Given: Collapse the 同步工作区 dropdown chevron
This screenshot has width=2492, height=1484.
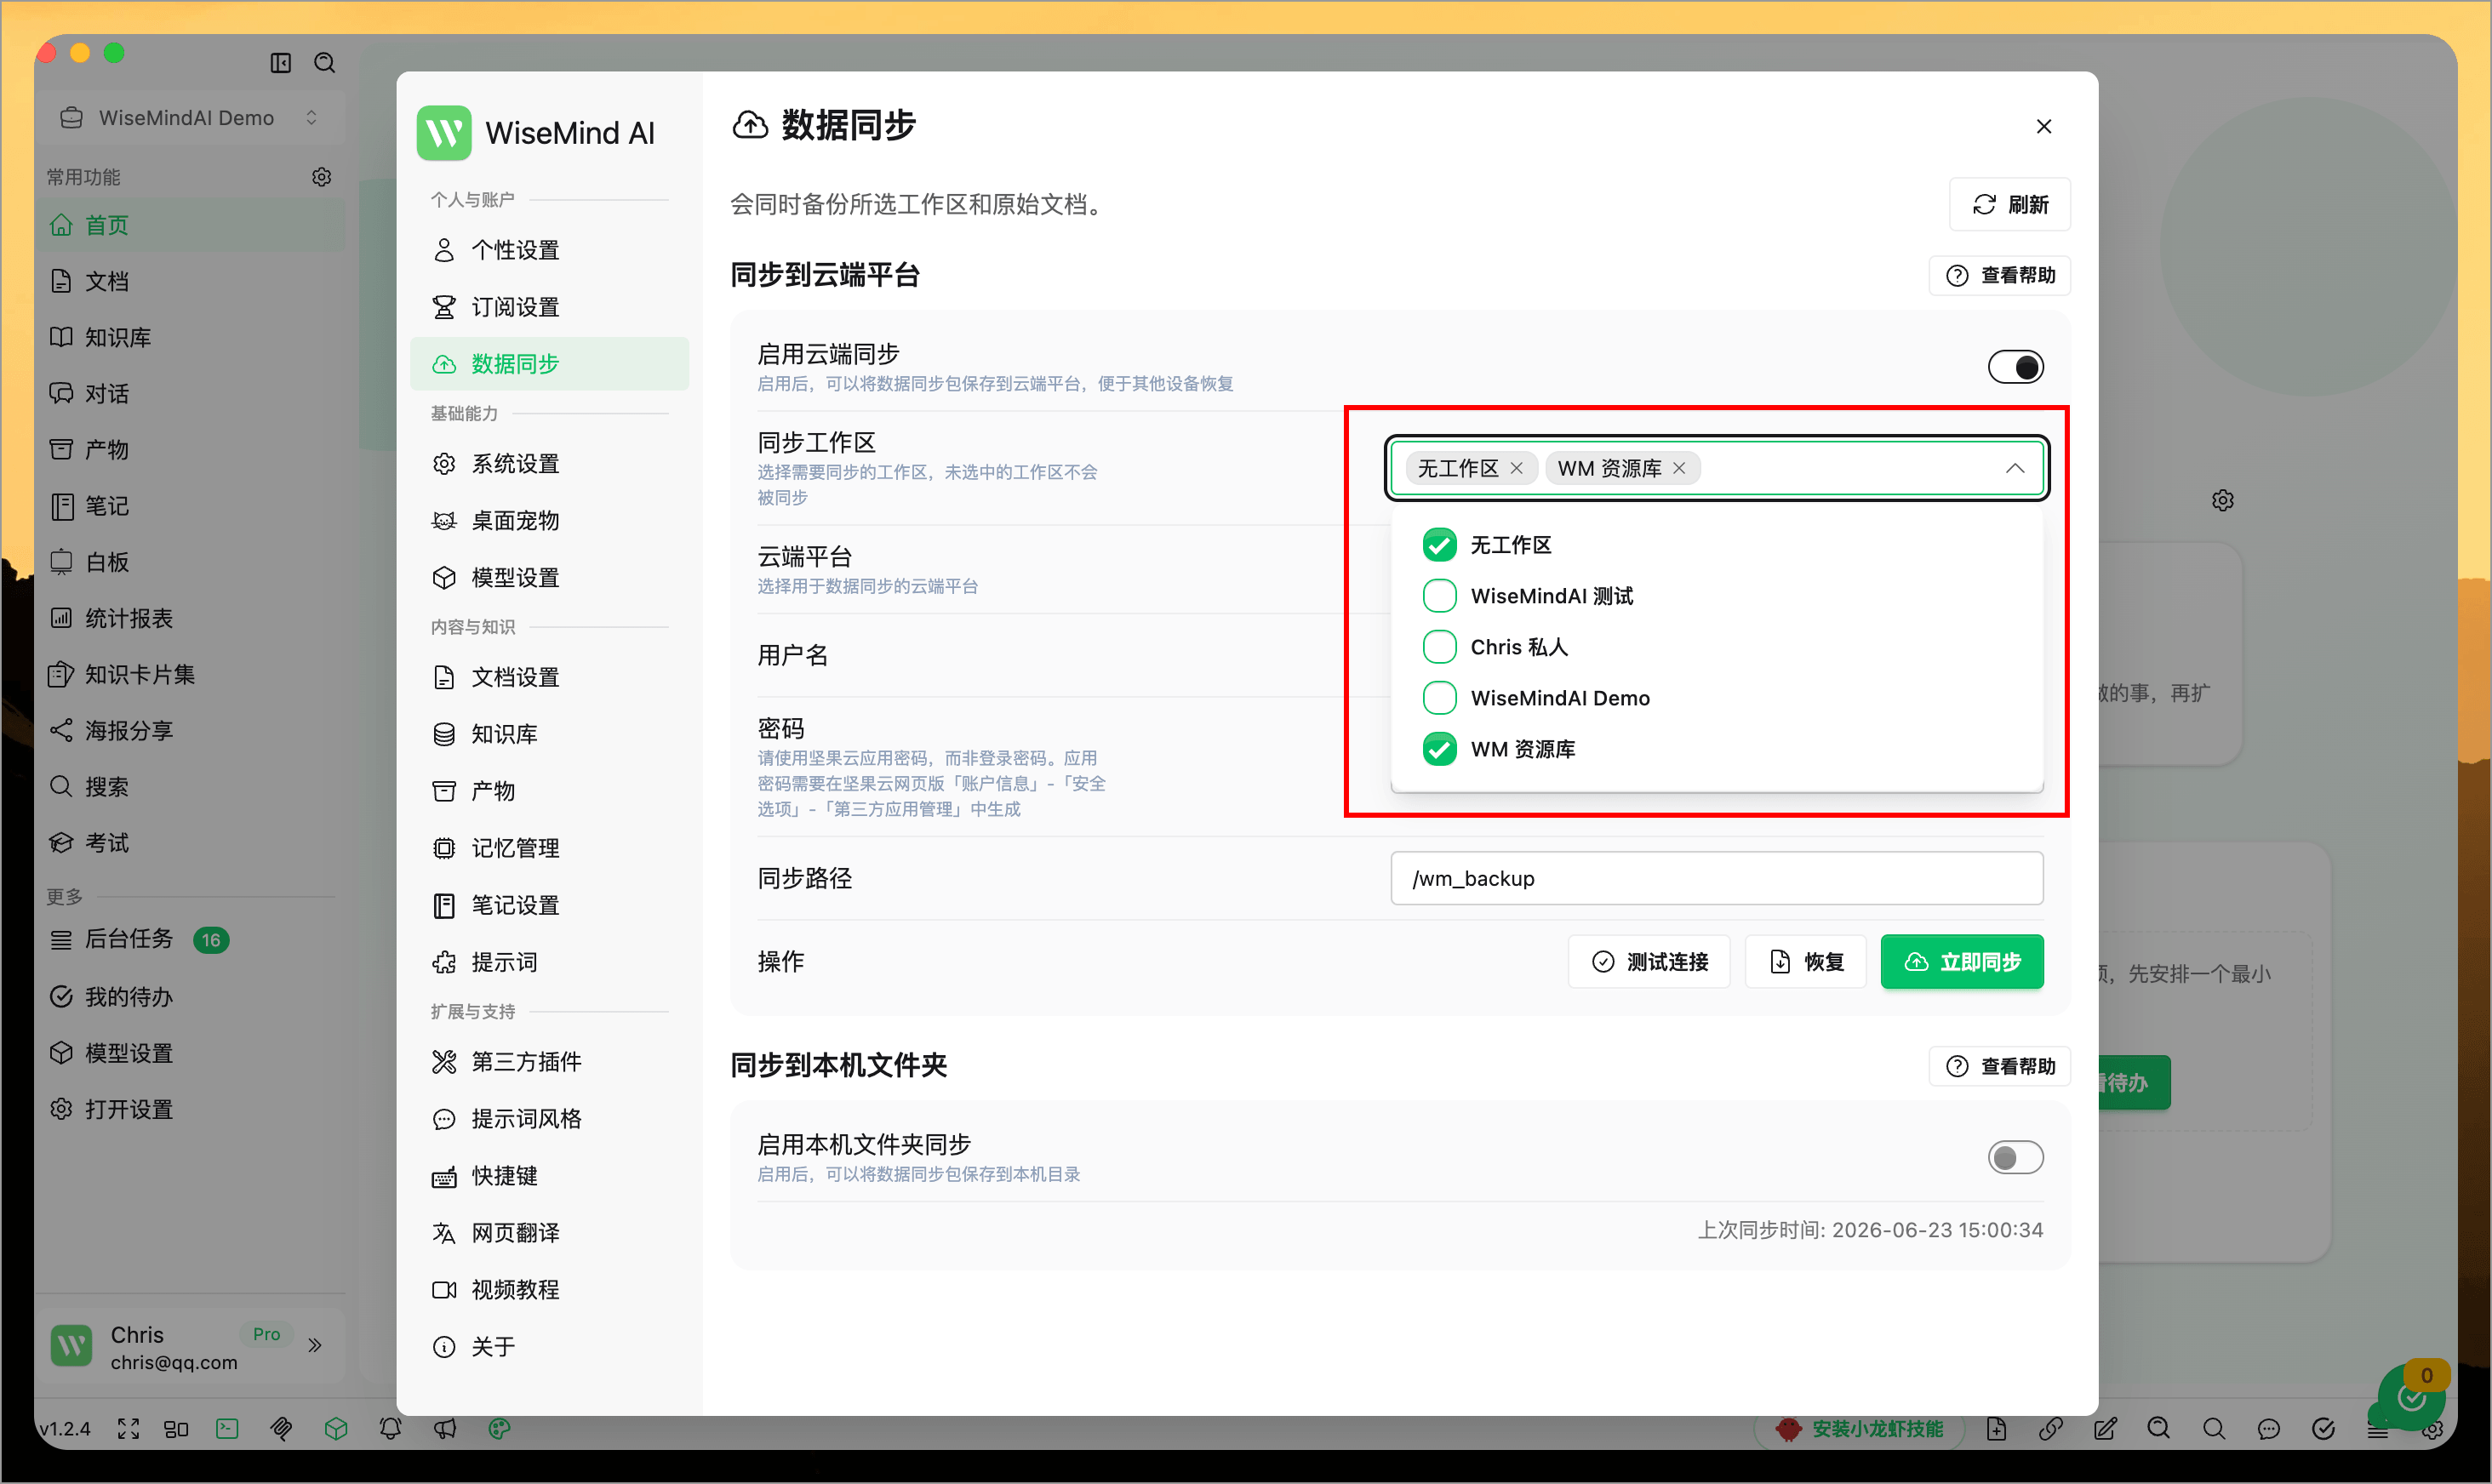Looking at the screenshot, I should [x=2014, y=468].
